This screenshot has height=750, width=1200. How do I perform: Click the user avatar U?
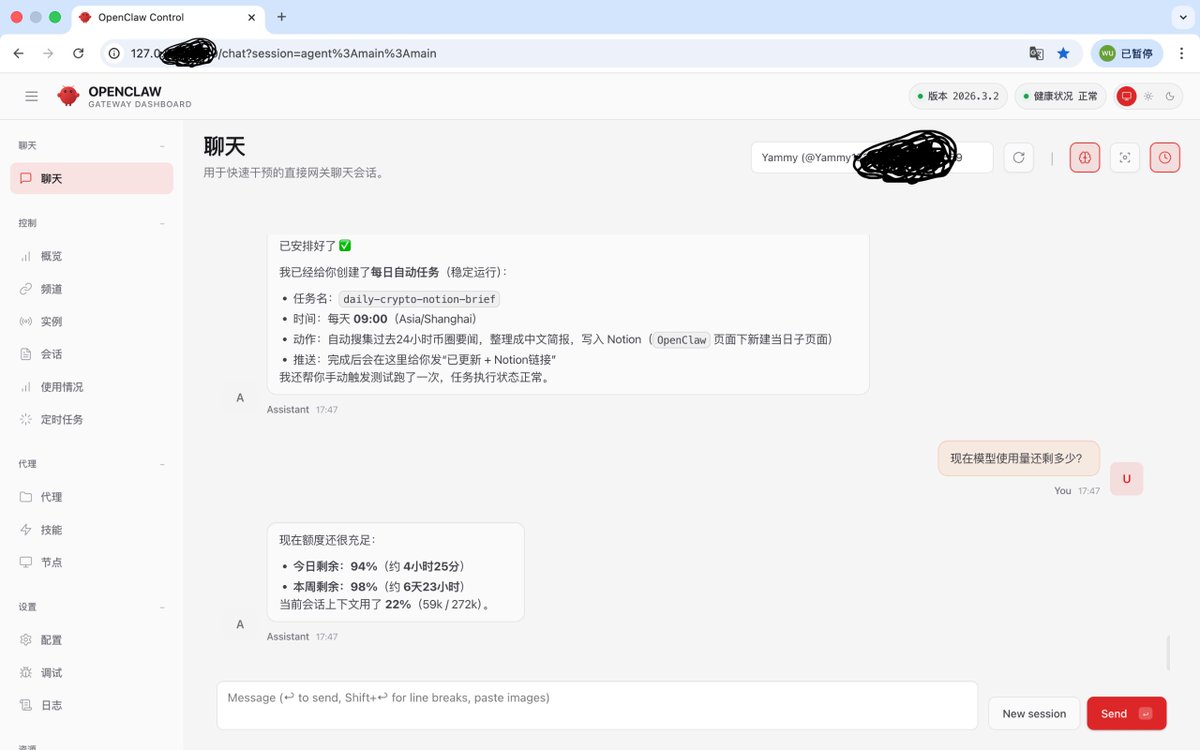pos(1126,479)
